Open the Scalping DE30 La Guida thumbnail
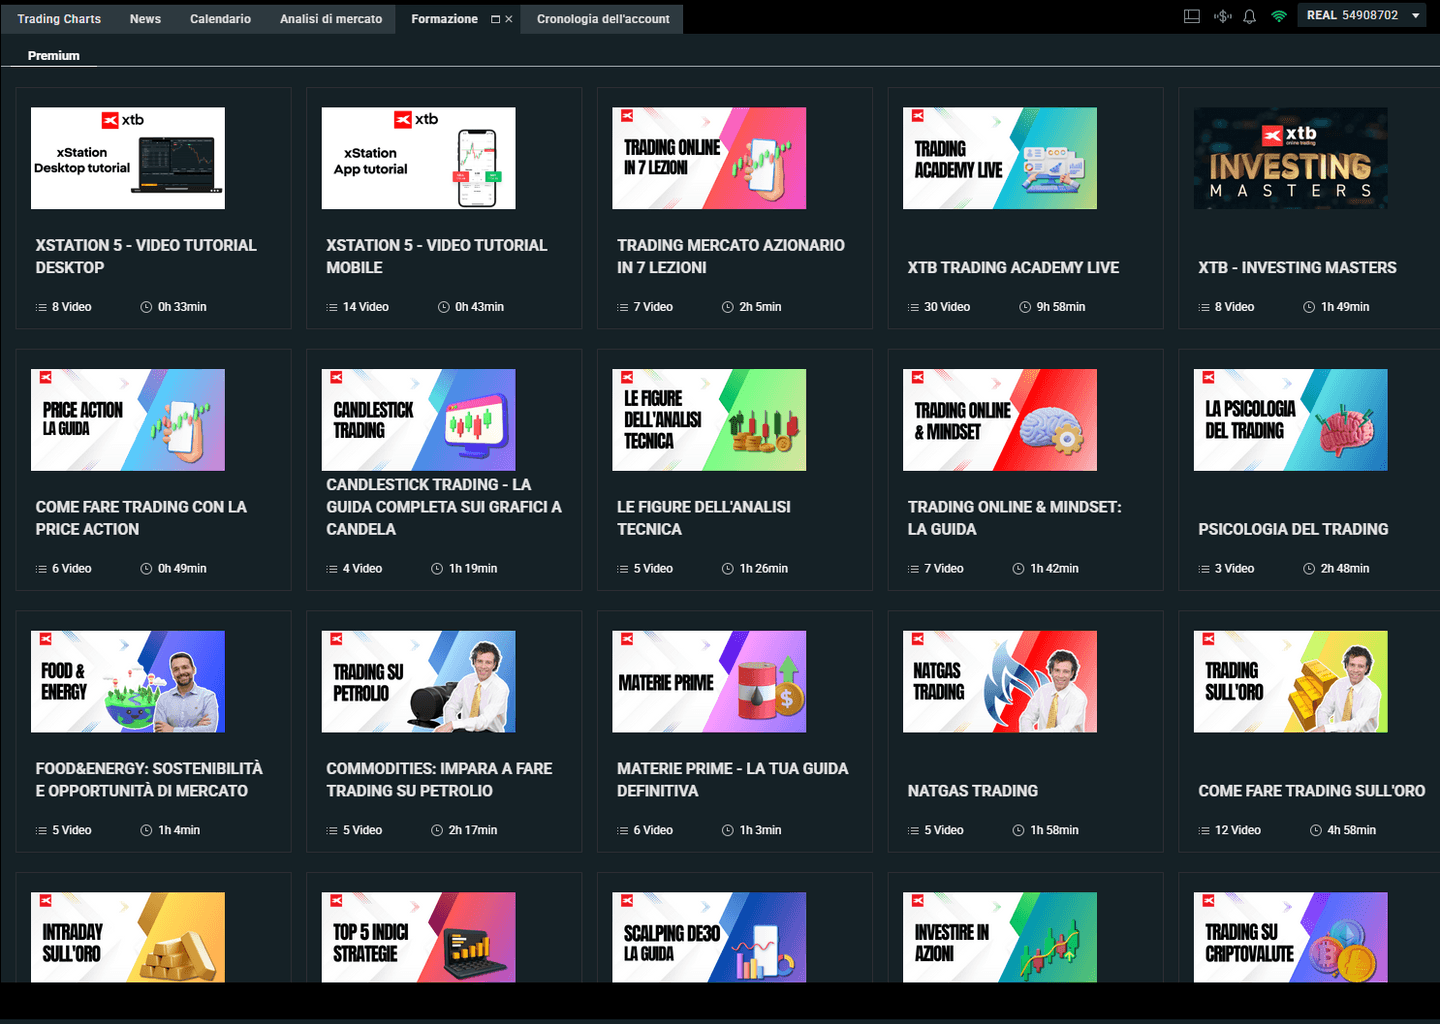The image size is (1440, 1024). pos(709,937)
